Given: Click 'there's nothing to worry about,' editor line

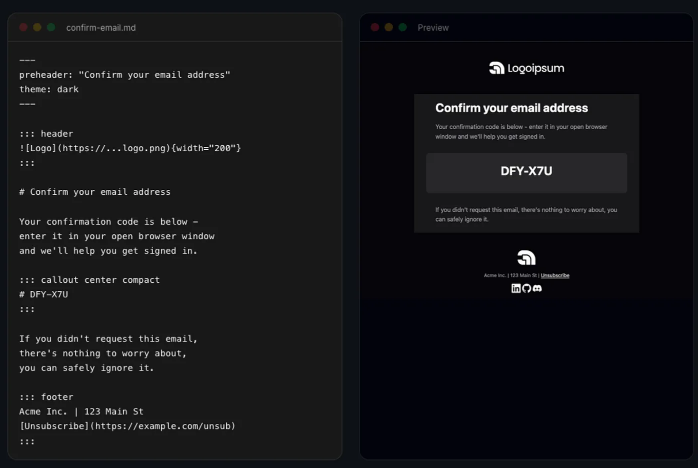Looking at the screenshot, I should [102, 353].
